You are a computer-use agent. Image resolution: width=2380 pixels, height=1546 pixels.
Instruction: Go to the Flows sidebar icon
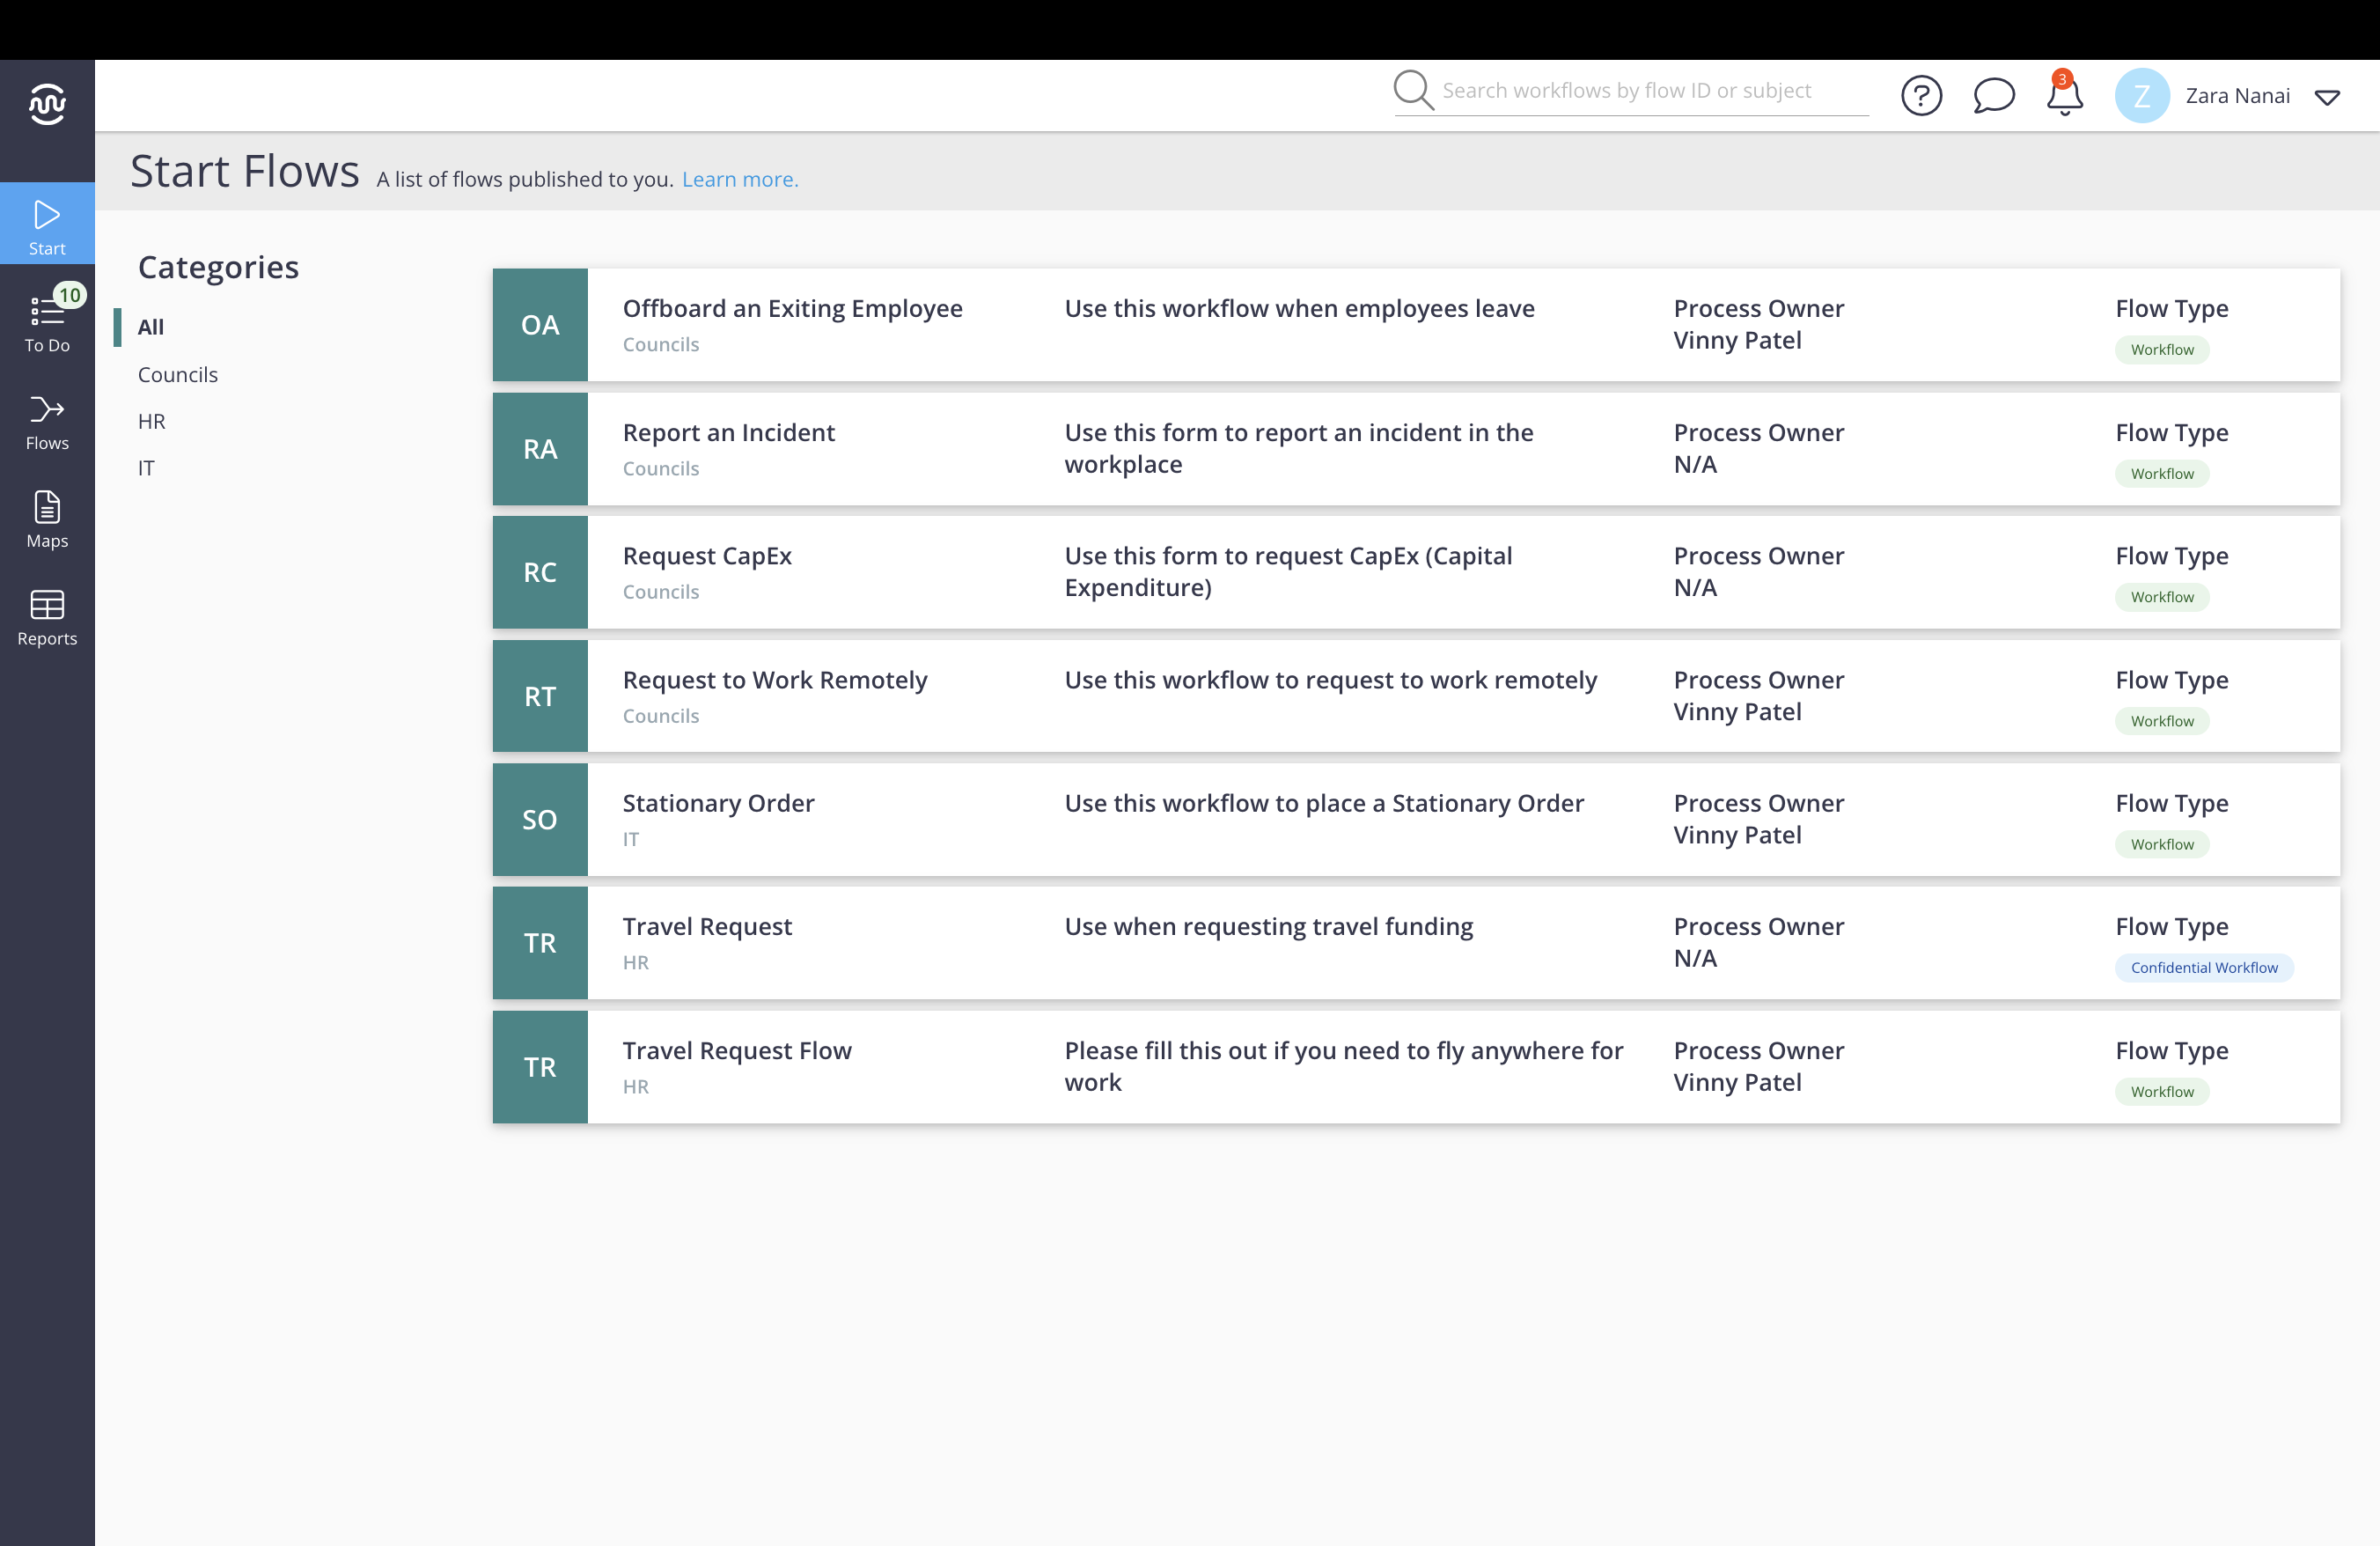(x=47, y=421)
